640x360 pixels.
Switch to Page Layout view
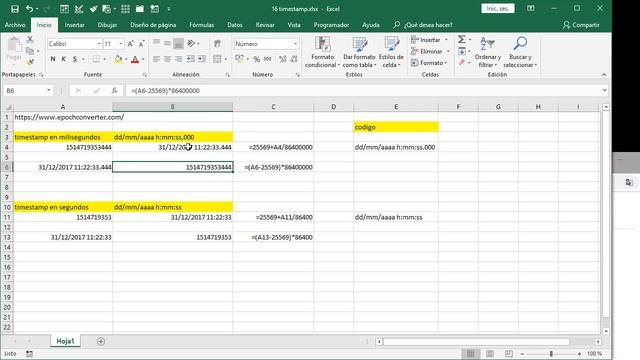[x=490, y=353]
